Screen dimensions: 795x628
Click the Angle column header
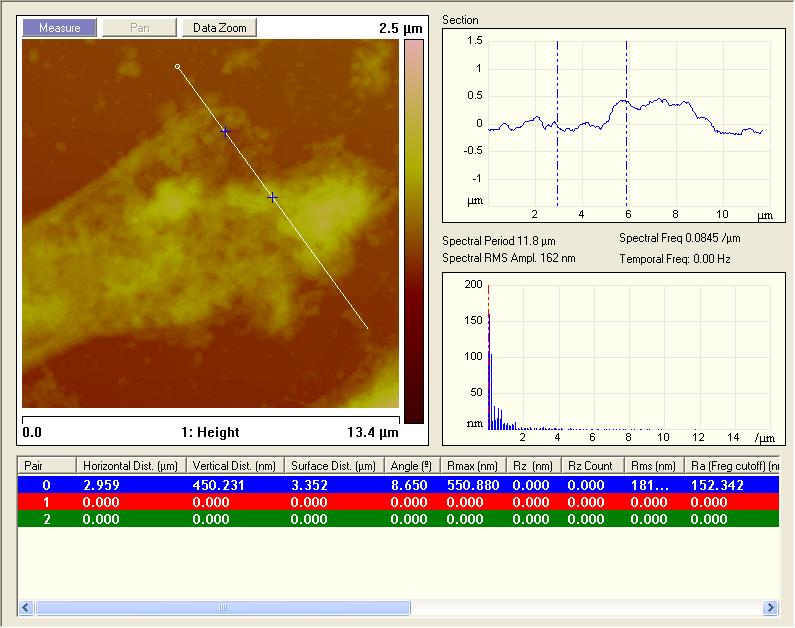tap(412, 466)
